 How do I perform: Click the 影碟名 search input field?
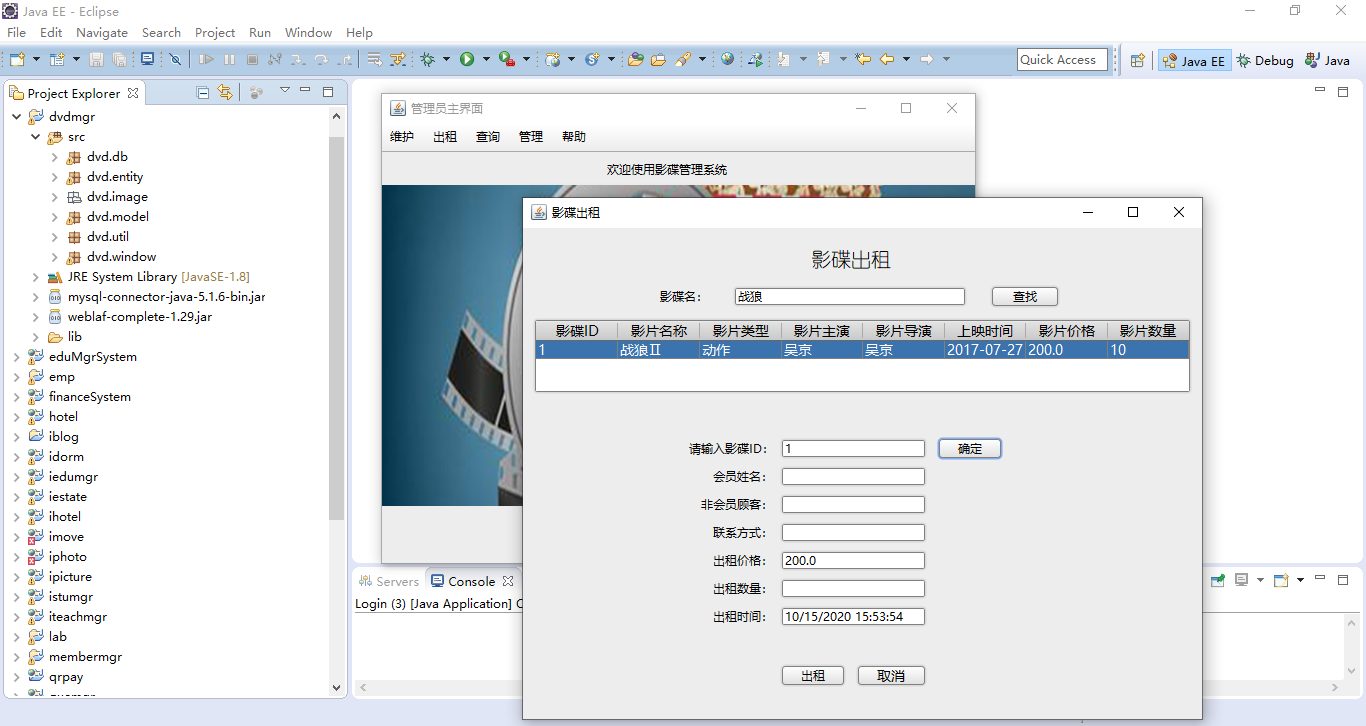[x=849, y=297]
